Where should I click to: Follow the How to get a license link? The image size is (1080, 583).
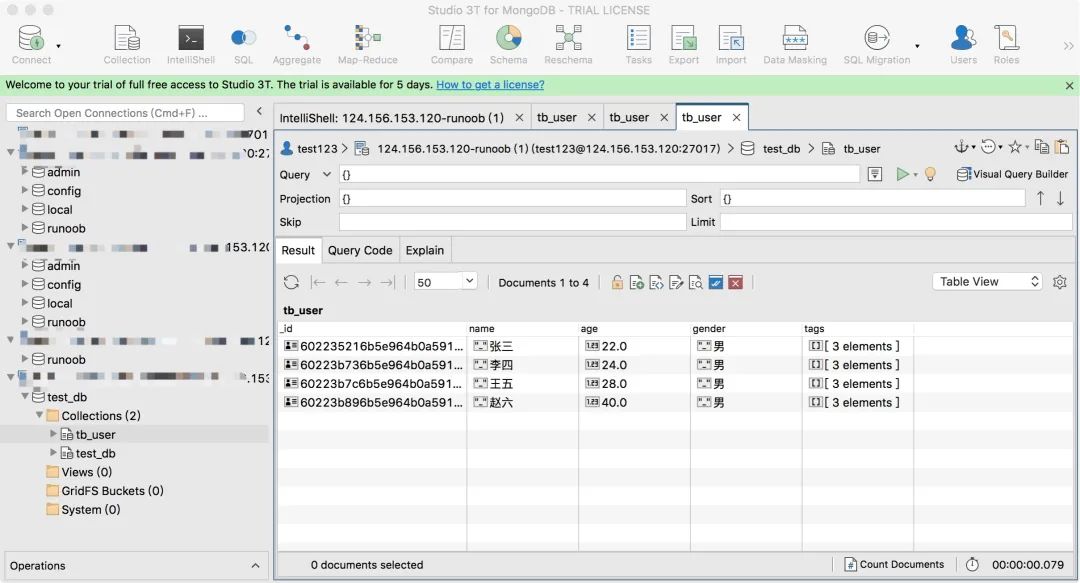click(x=490, y=85)
